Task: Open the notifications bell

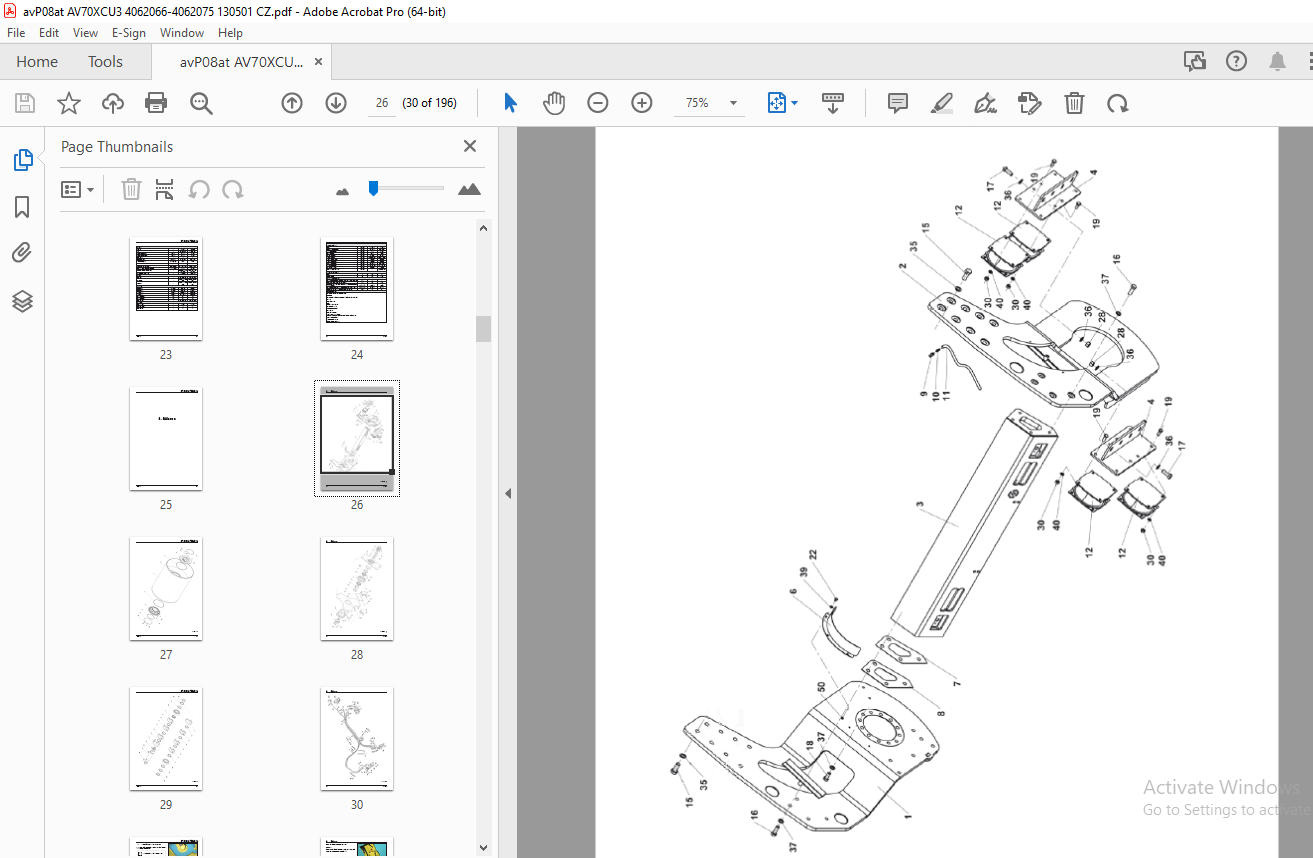Action: 1277,61
